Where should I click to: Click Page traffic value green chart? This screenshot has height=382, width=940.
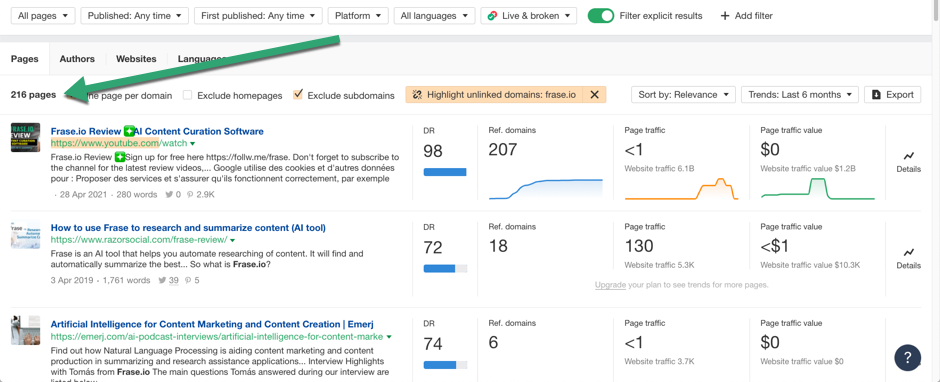[x=818, y=188]
